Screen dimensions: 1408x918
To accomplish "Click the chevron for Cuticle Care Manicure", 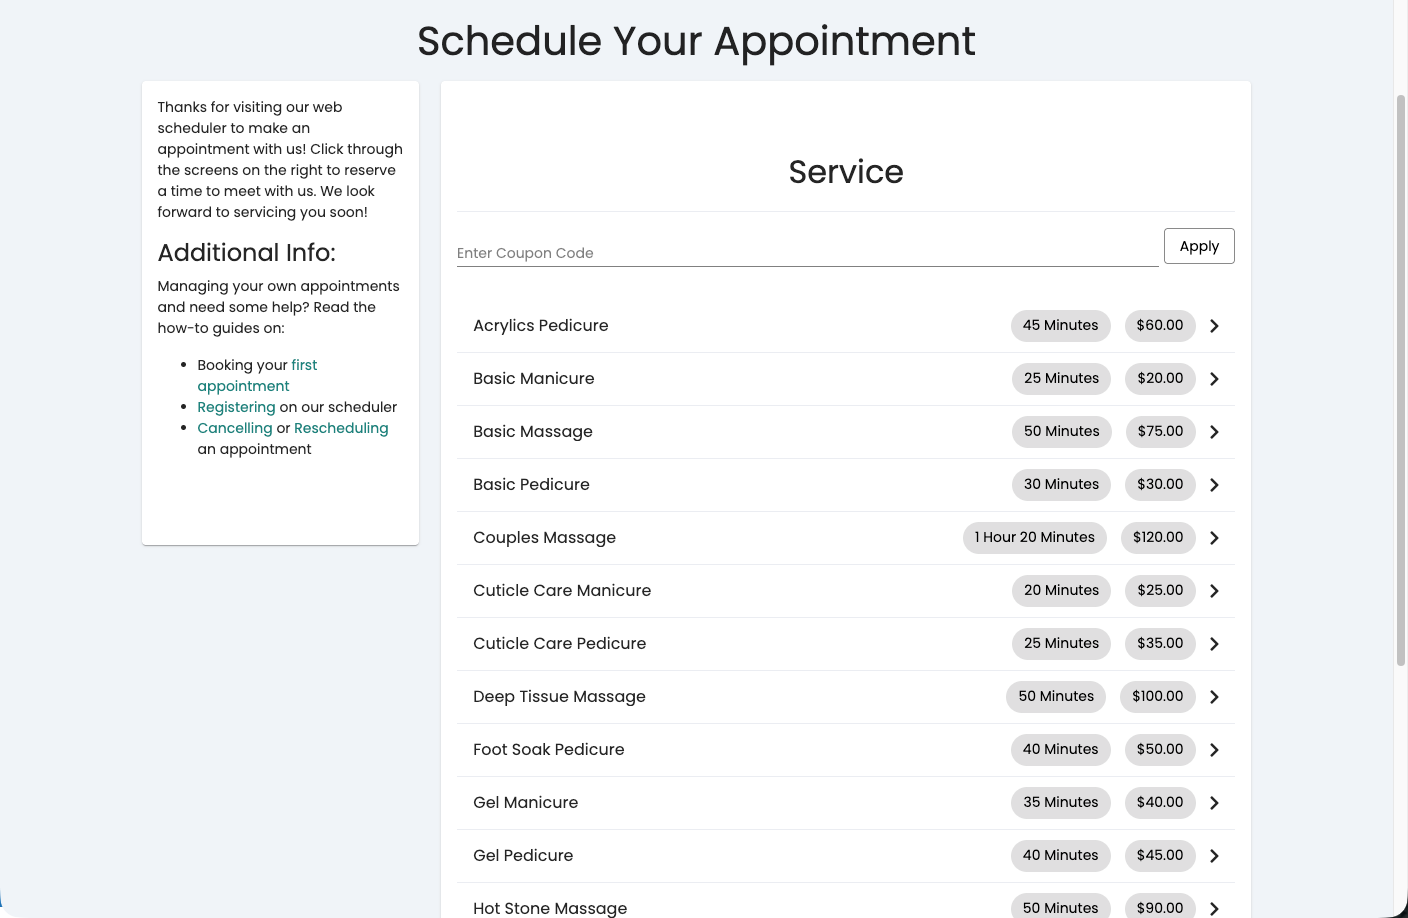I will point(1214,591).
